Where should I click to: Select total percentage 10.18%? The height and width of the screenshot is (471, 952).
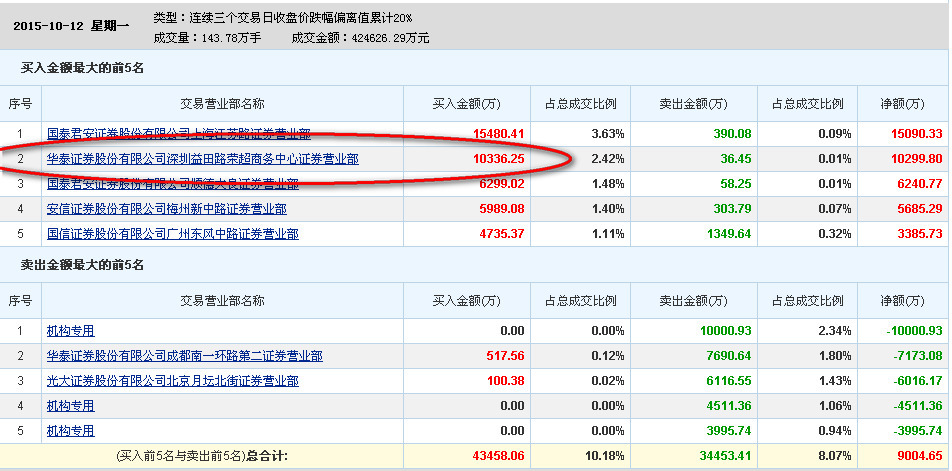tap(605, 456)
